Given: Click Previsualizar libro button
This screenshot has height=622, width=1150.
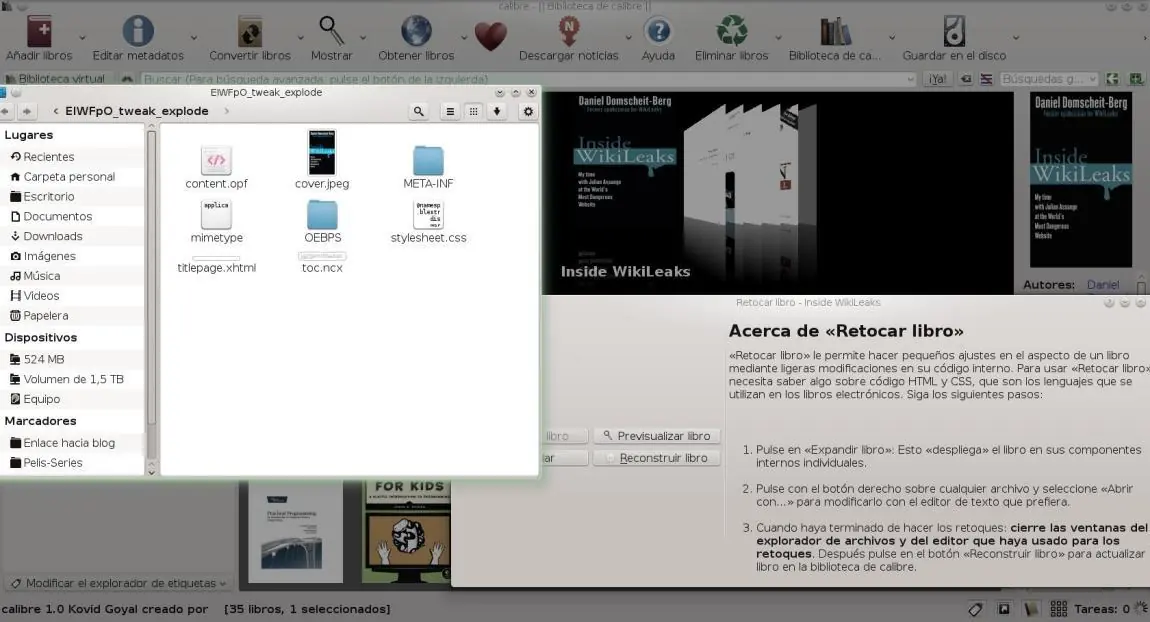Looking at the screenshot, I should (x=656, y=436).
